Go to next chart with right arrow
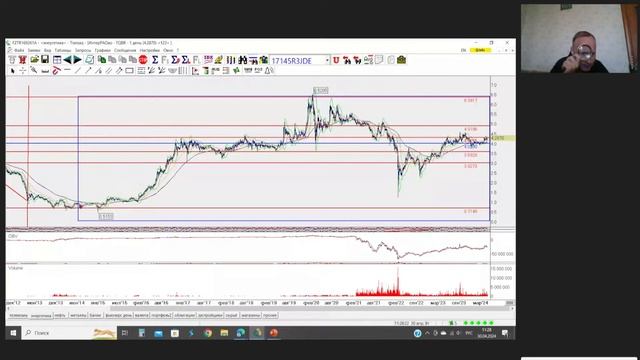Viewport: 640px width, 360px height. coord(77,60)
